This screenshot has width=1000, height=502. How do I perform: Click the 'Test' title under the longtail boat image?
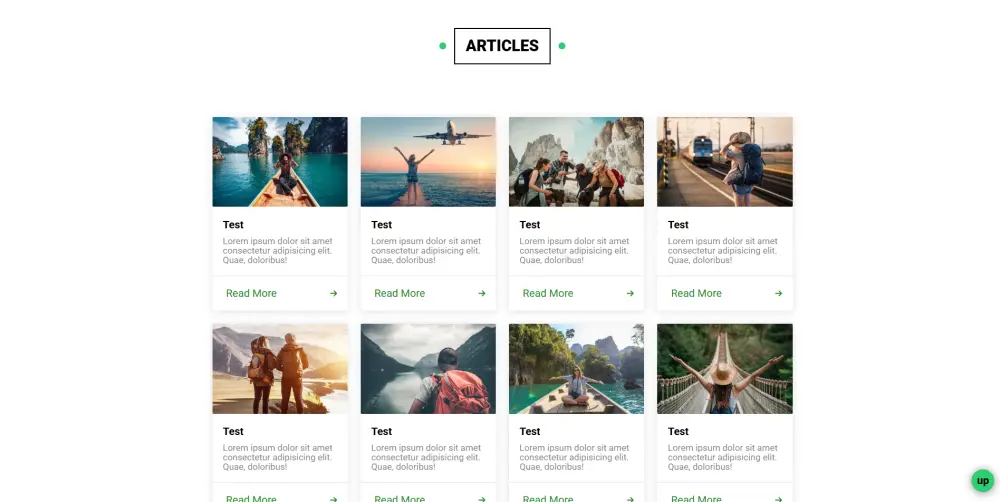pyautogui.click(x=233, y=225)
